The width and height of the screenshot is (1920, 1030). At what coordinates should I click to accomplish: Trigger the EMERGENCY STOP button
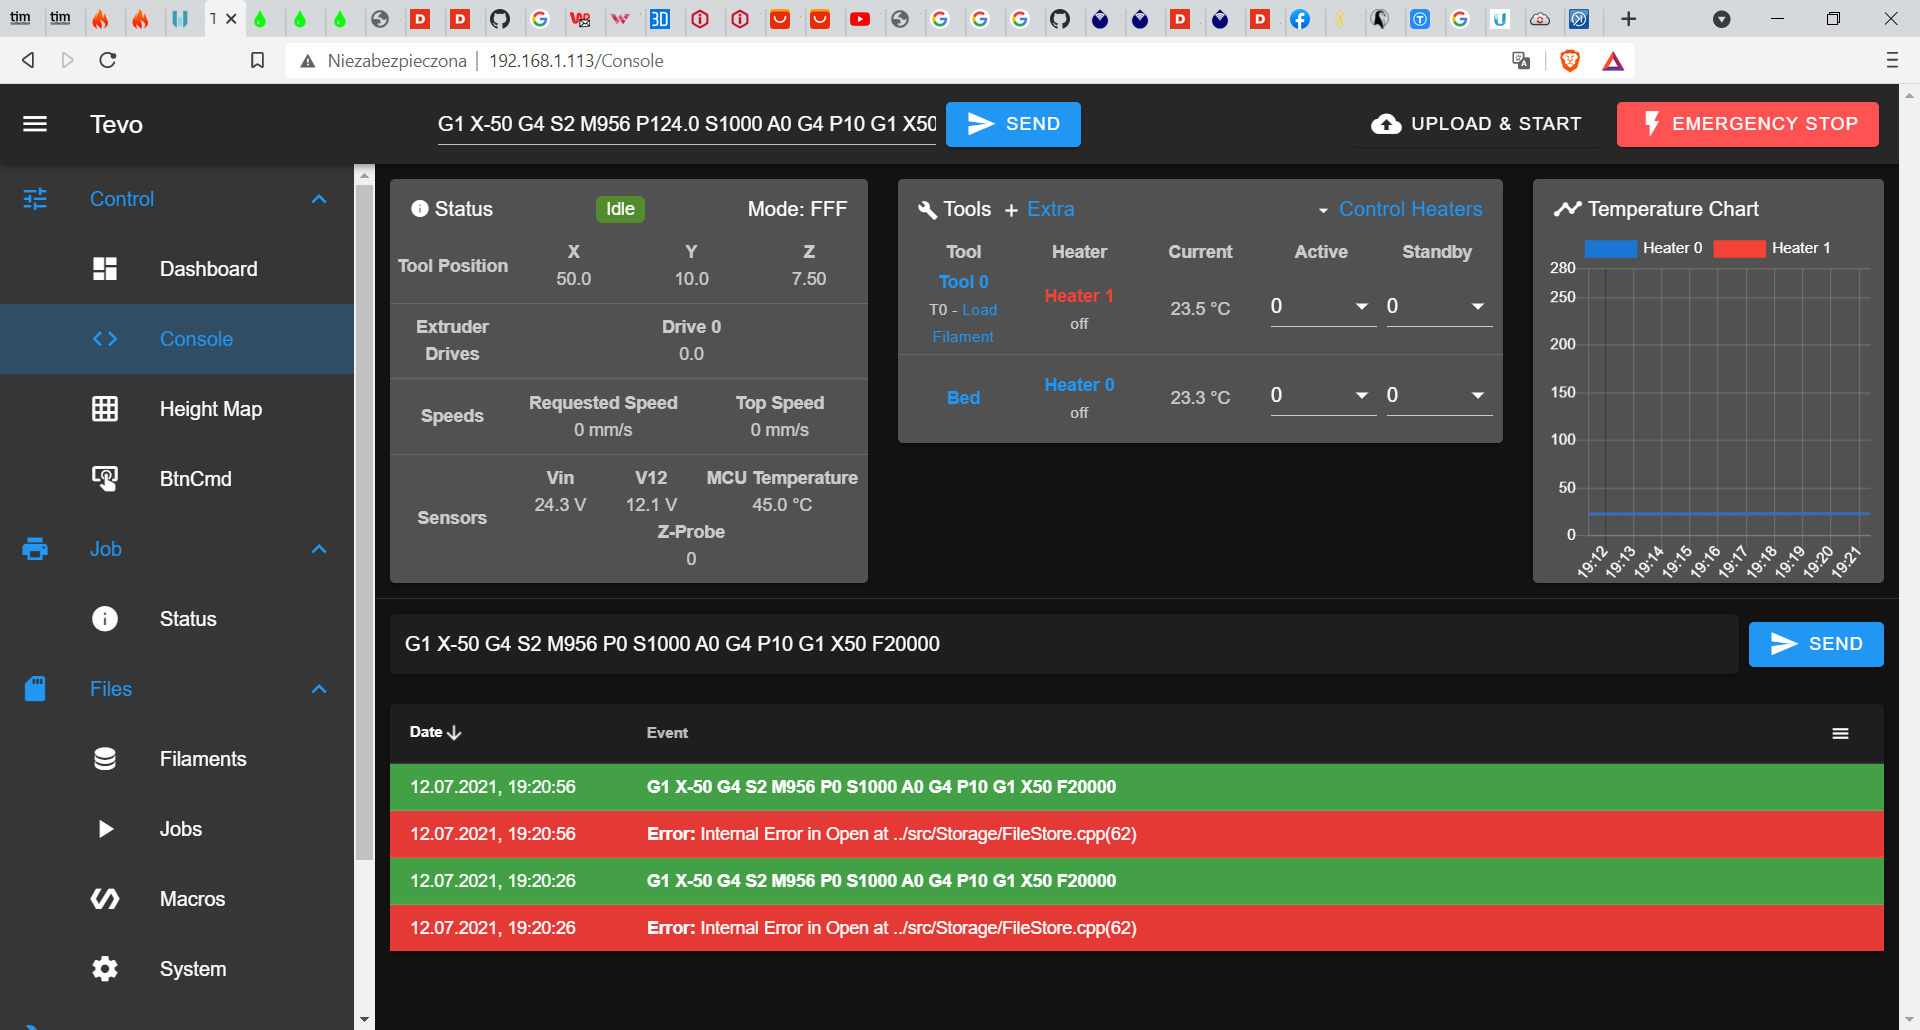[x=1748, y=124]
